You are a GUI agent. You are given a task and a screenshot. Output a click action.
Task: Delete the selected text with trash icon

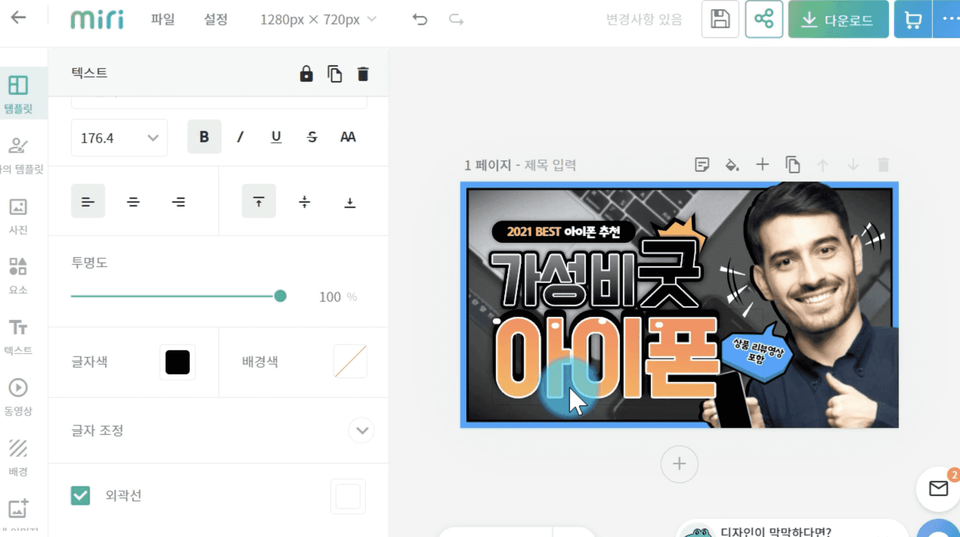pyautogui.click(x=363, y=74)
